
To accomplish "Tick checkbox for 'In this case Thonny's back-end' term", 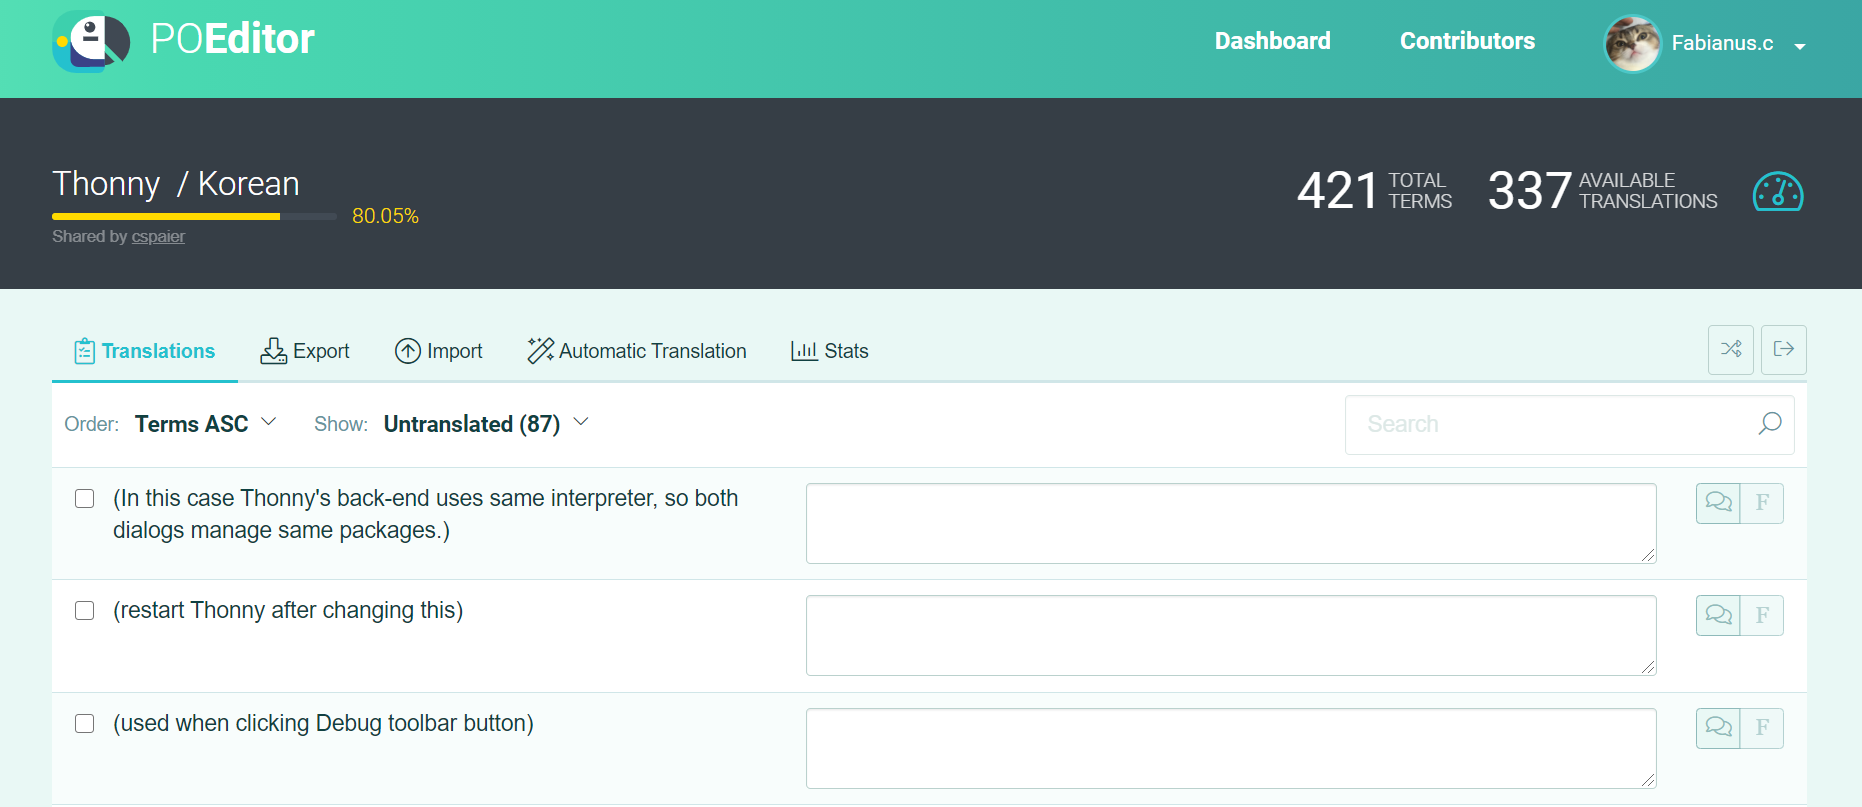I will tap(85, 499).
